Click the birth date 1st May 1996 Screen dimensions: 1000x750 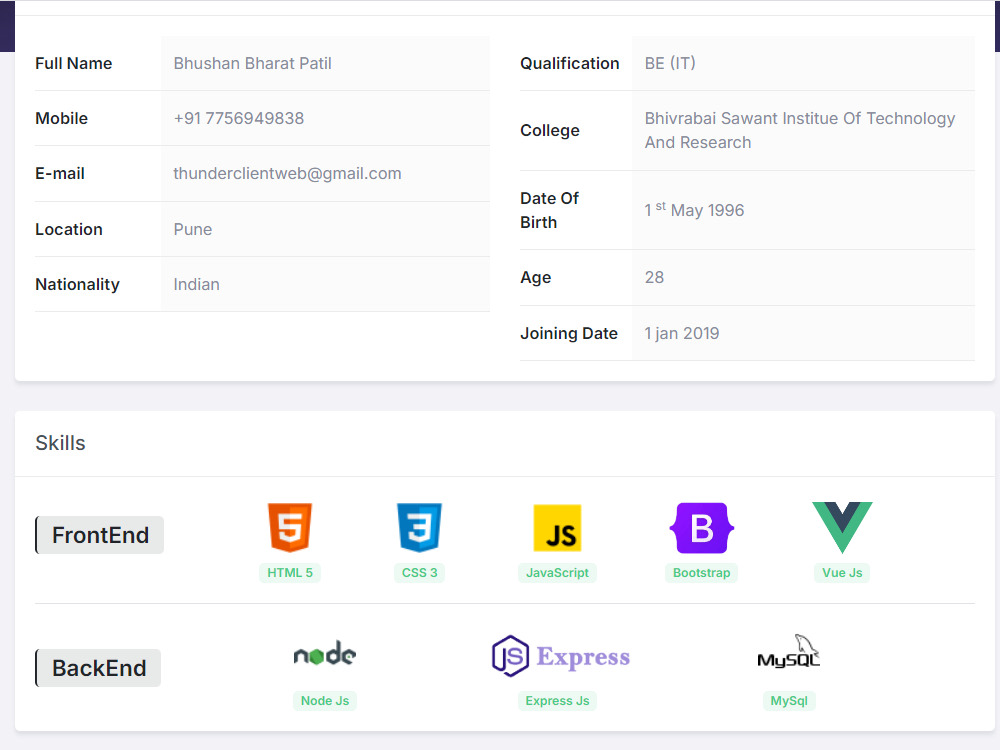(x=694, y=209)
